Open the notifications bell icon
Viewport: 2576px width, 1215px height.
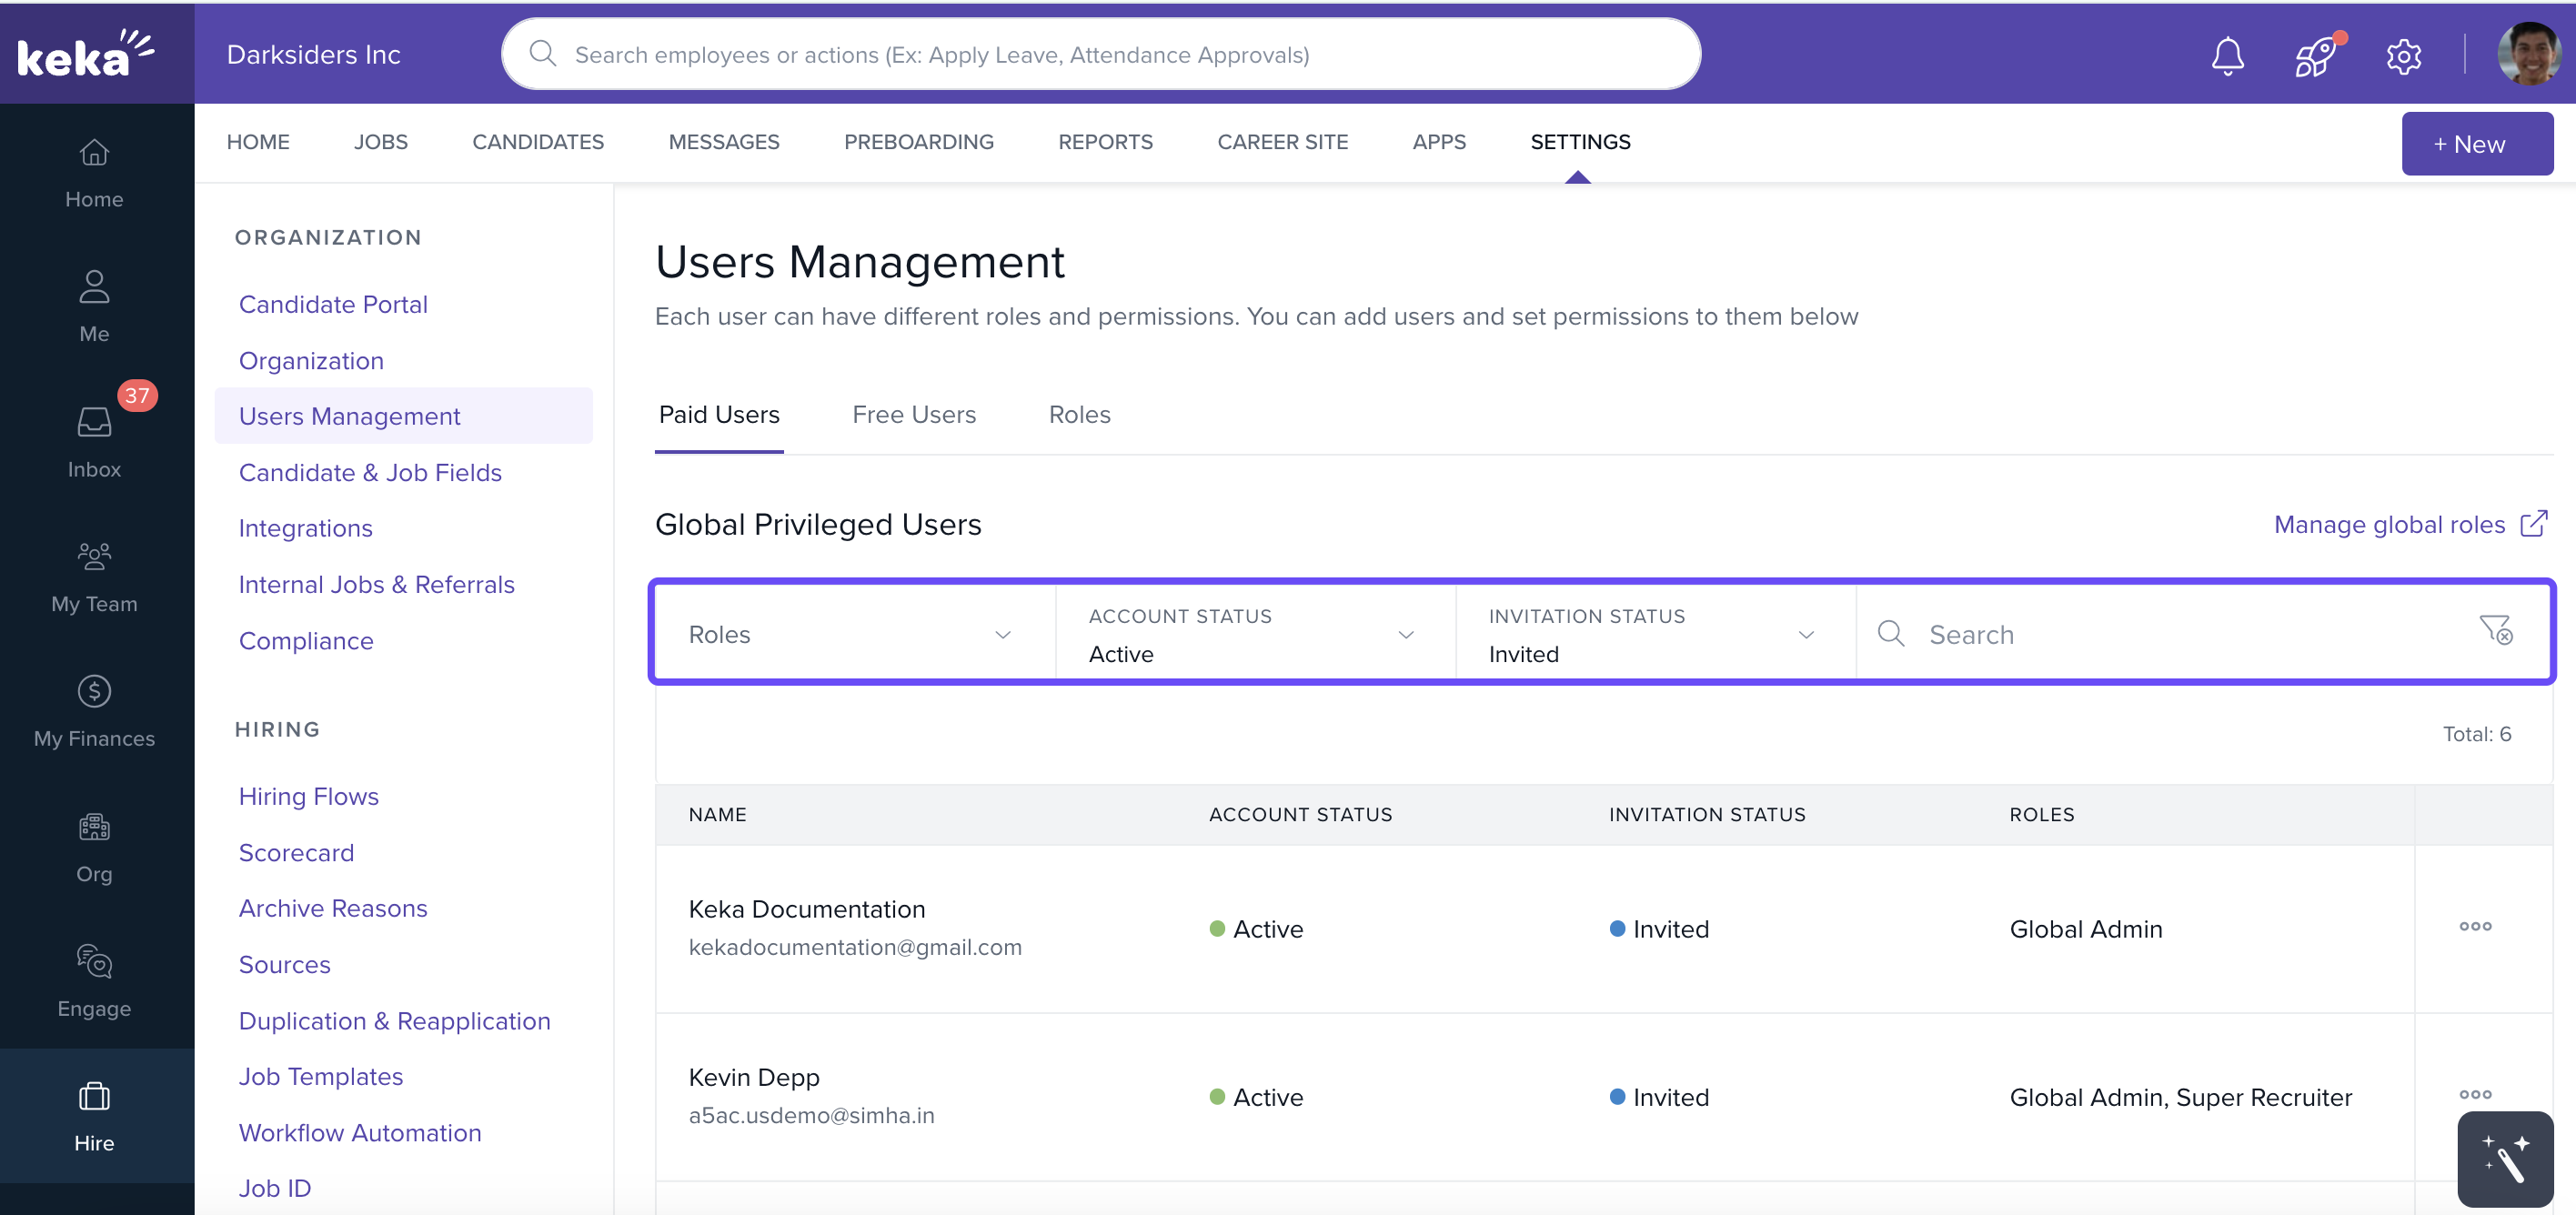(2227, 55)
